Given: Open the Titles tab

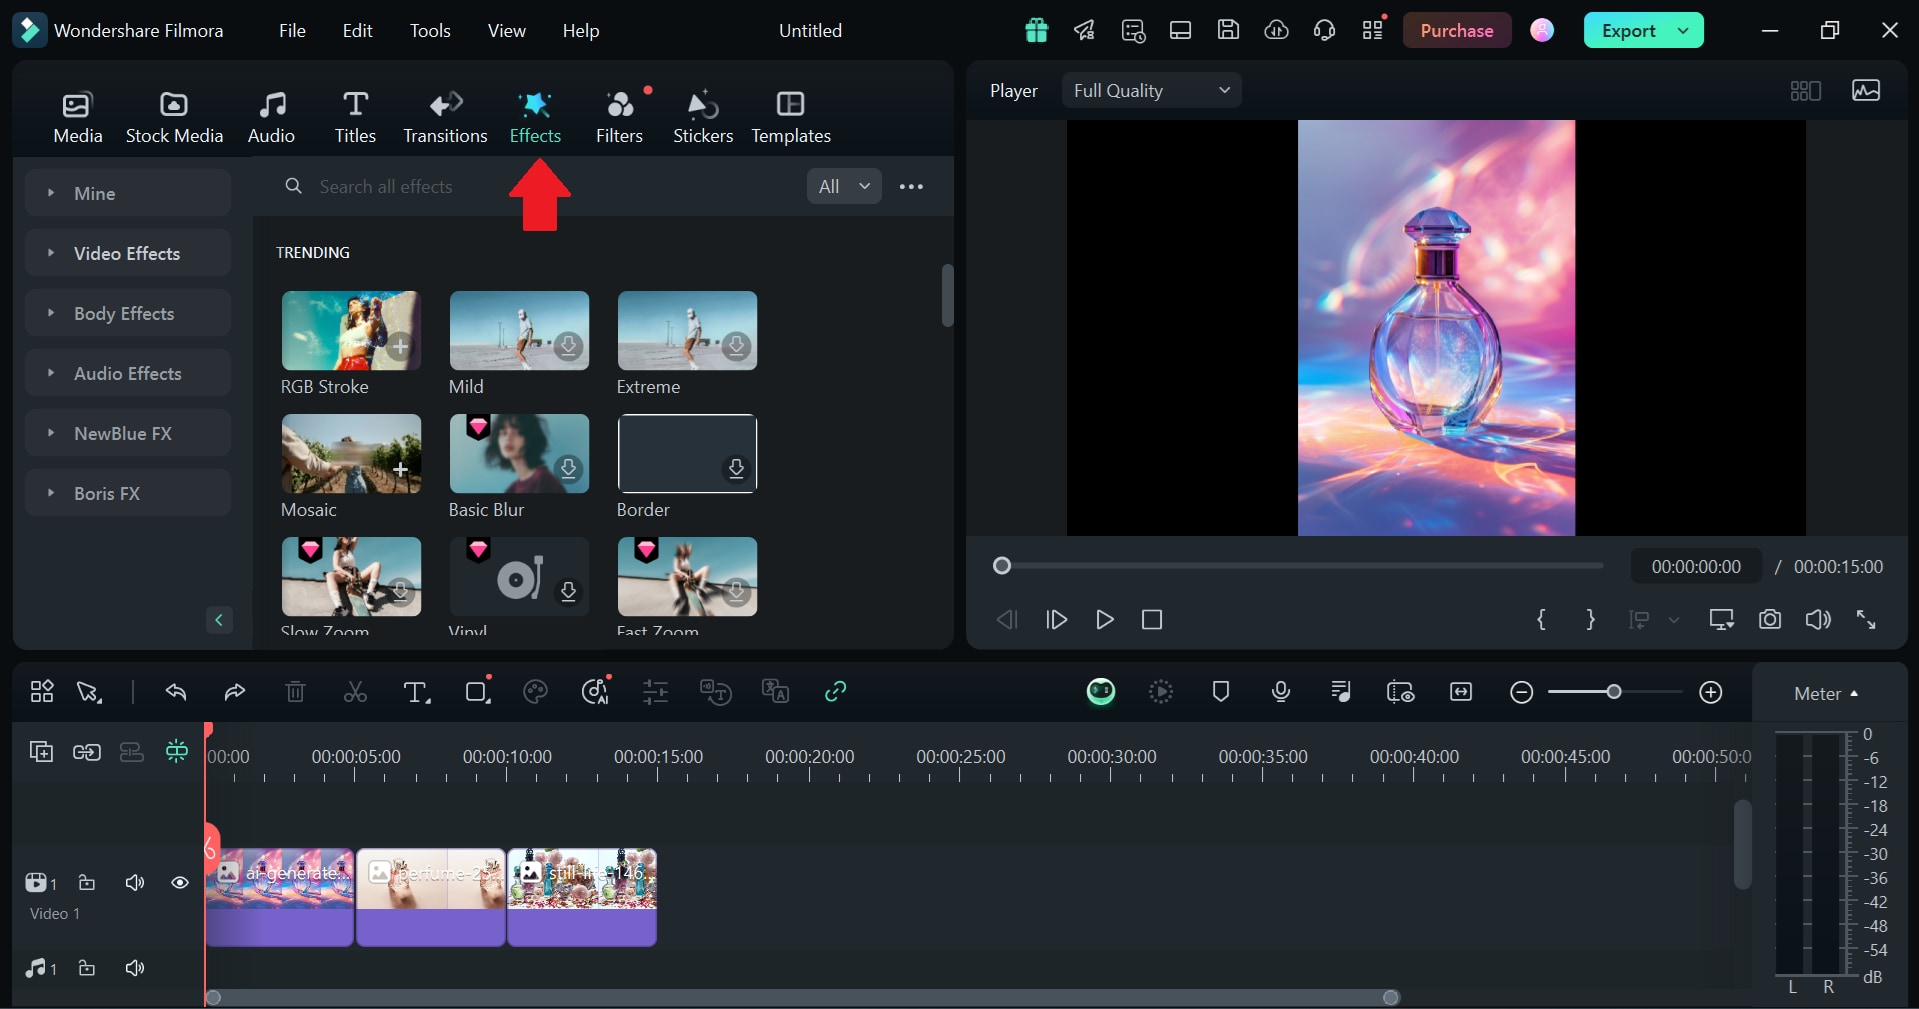Looking at the screenshot, I should [355, 117].
